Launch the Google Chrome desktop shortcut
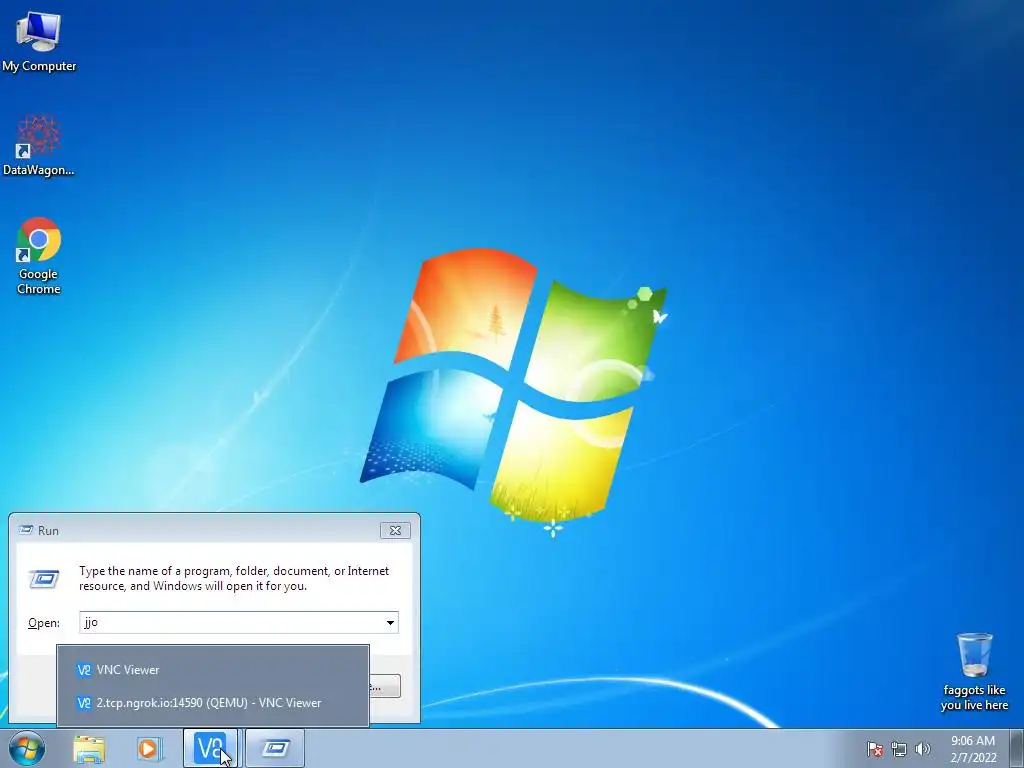1024x768 pixels. coord(39,255)
